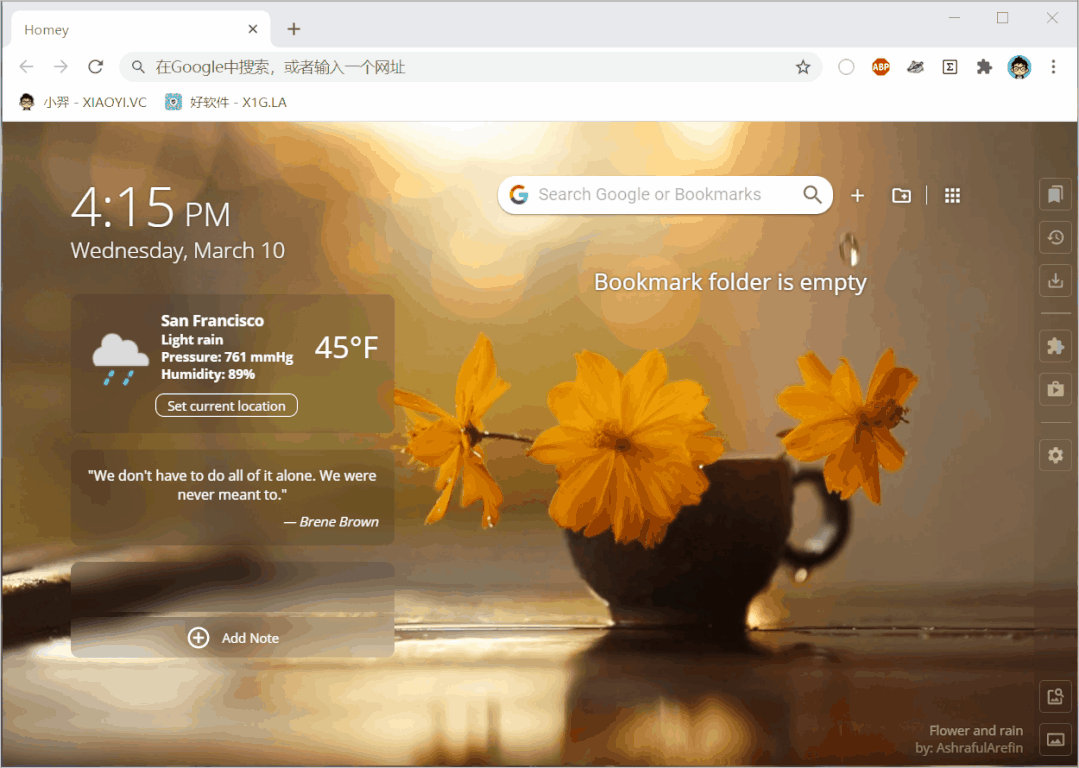Open Homey settings gear icon
Screen dimensions: 1079x768
[x=1055, y=455]
